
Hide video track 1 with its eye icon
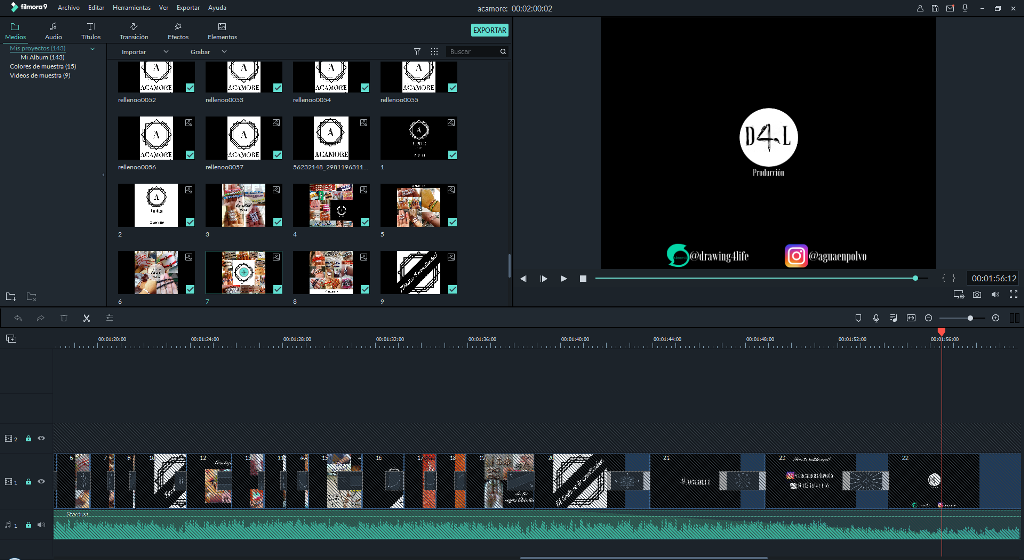click(x=41, y=482)
